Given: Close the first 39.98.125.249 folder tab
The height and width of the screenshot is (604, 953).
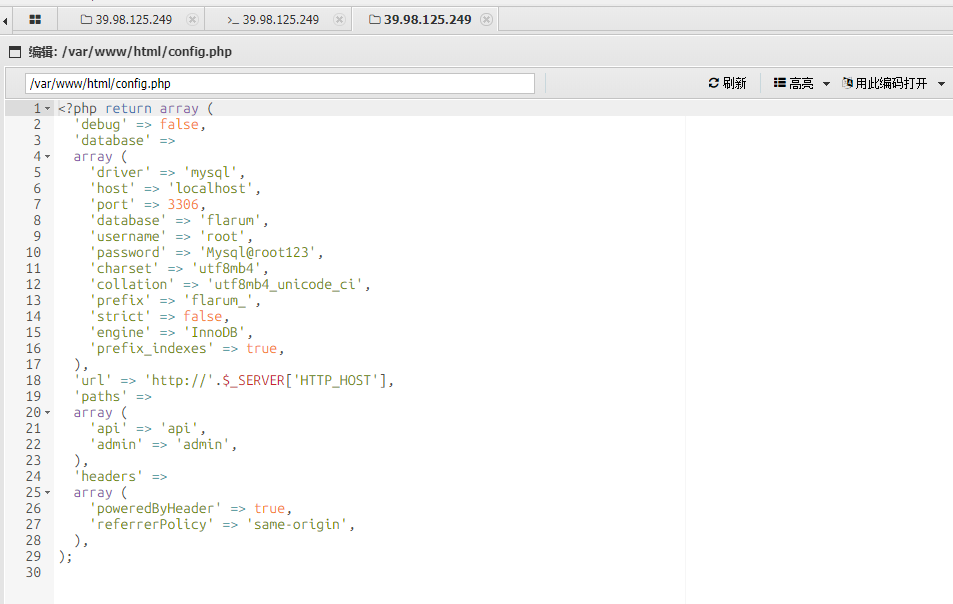Looking at the screenshot, I should click(x=192, y=19).
